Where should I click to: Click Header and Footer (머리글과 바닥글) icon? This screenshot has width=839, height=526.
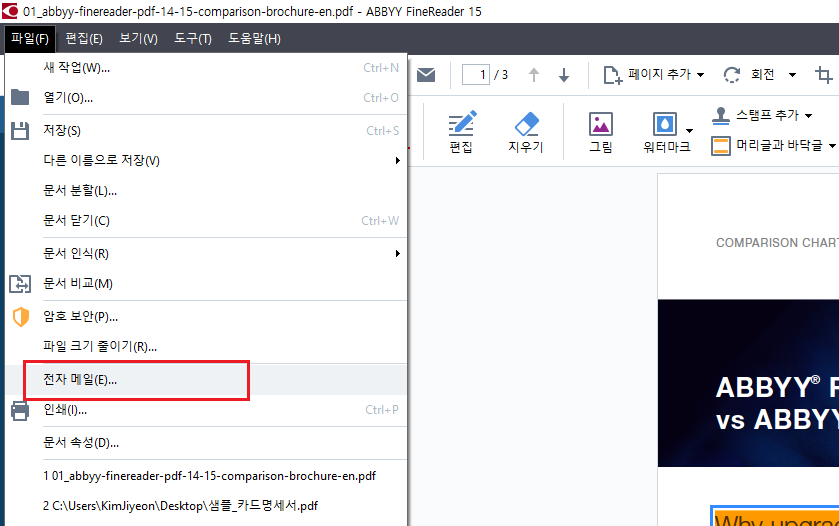click(x=721, y=146)
